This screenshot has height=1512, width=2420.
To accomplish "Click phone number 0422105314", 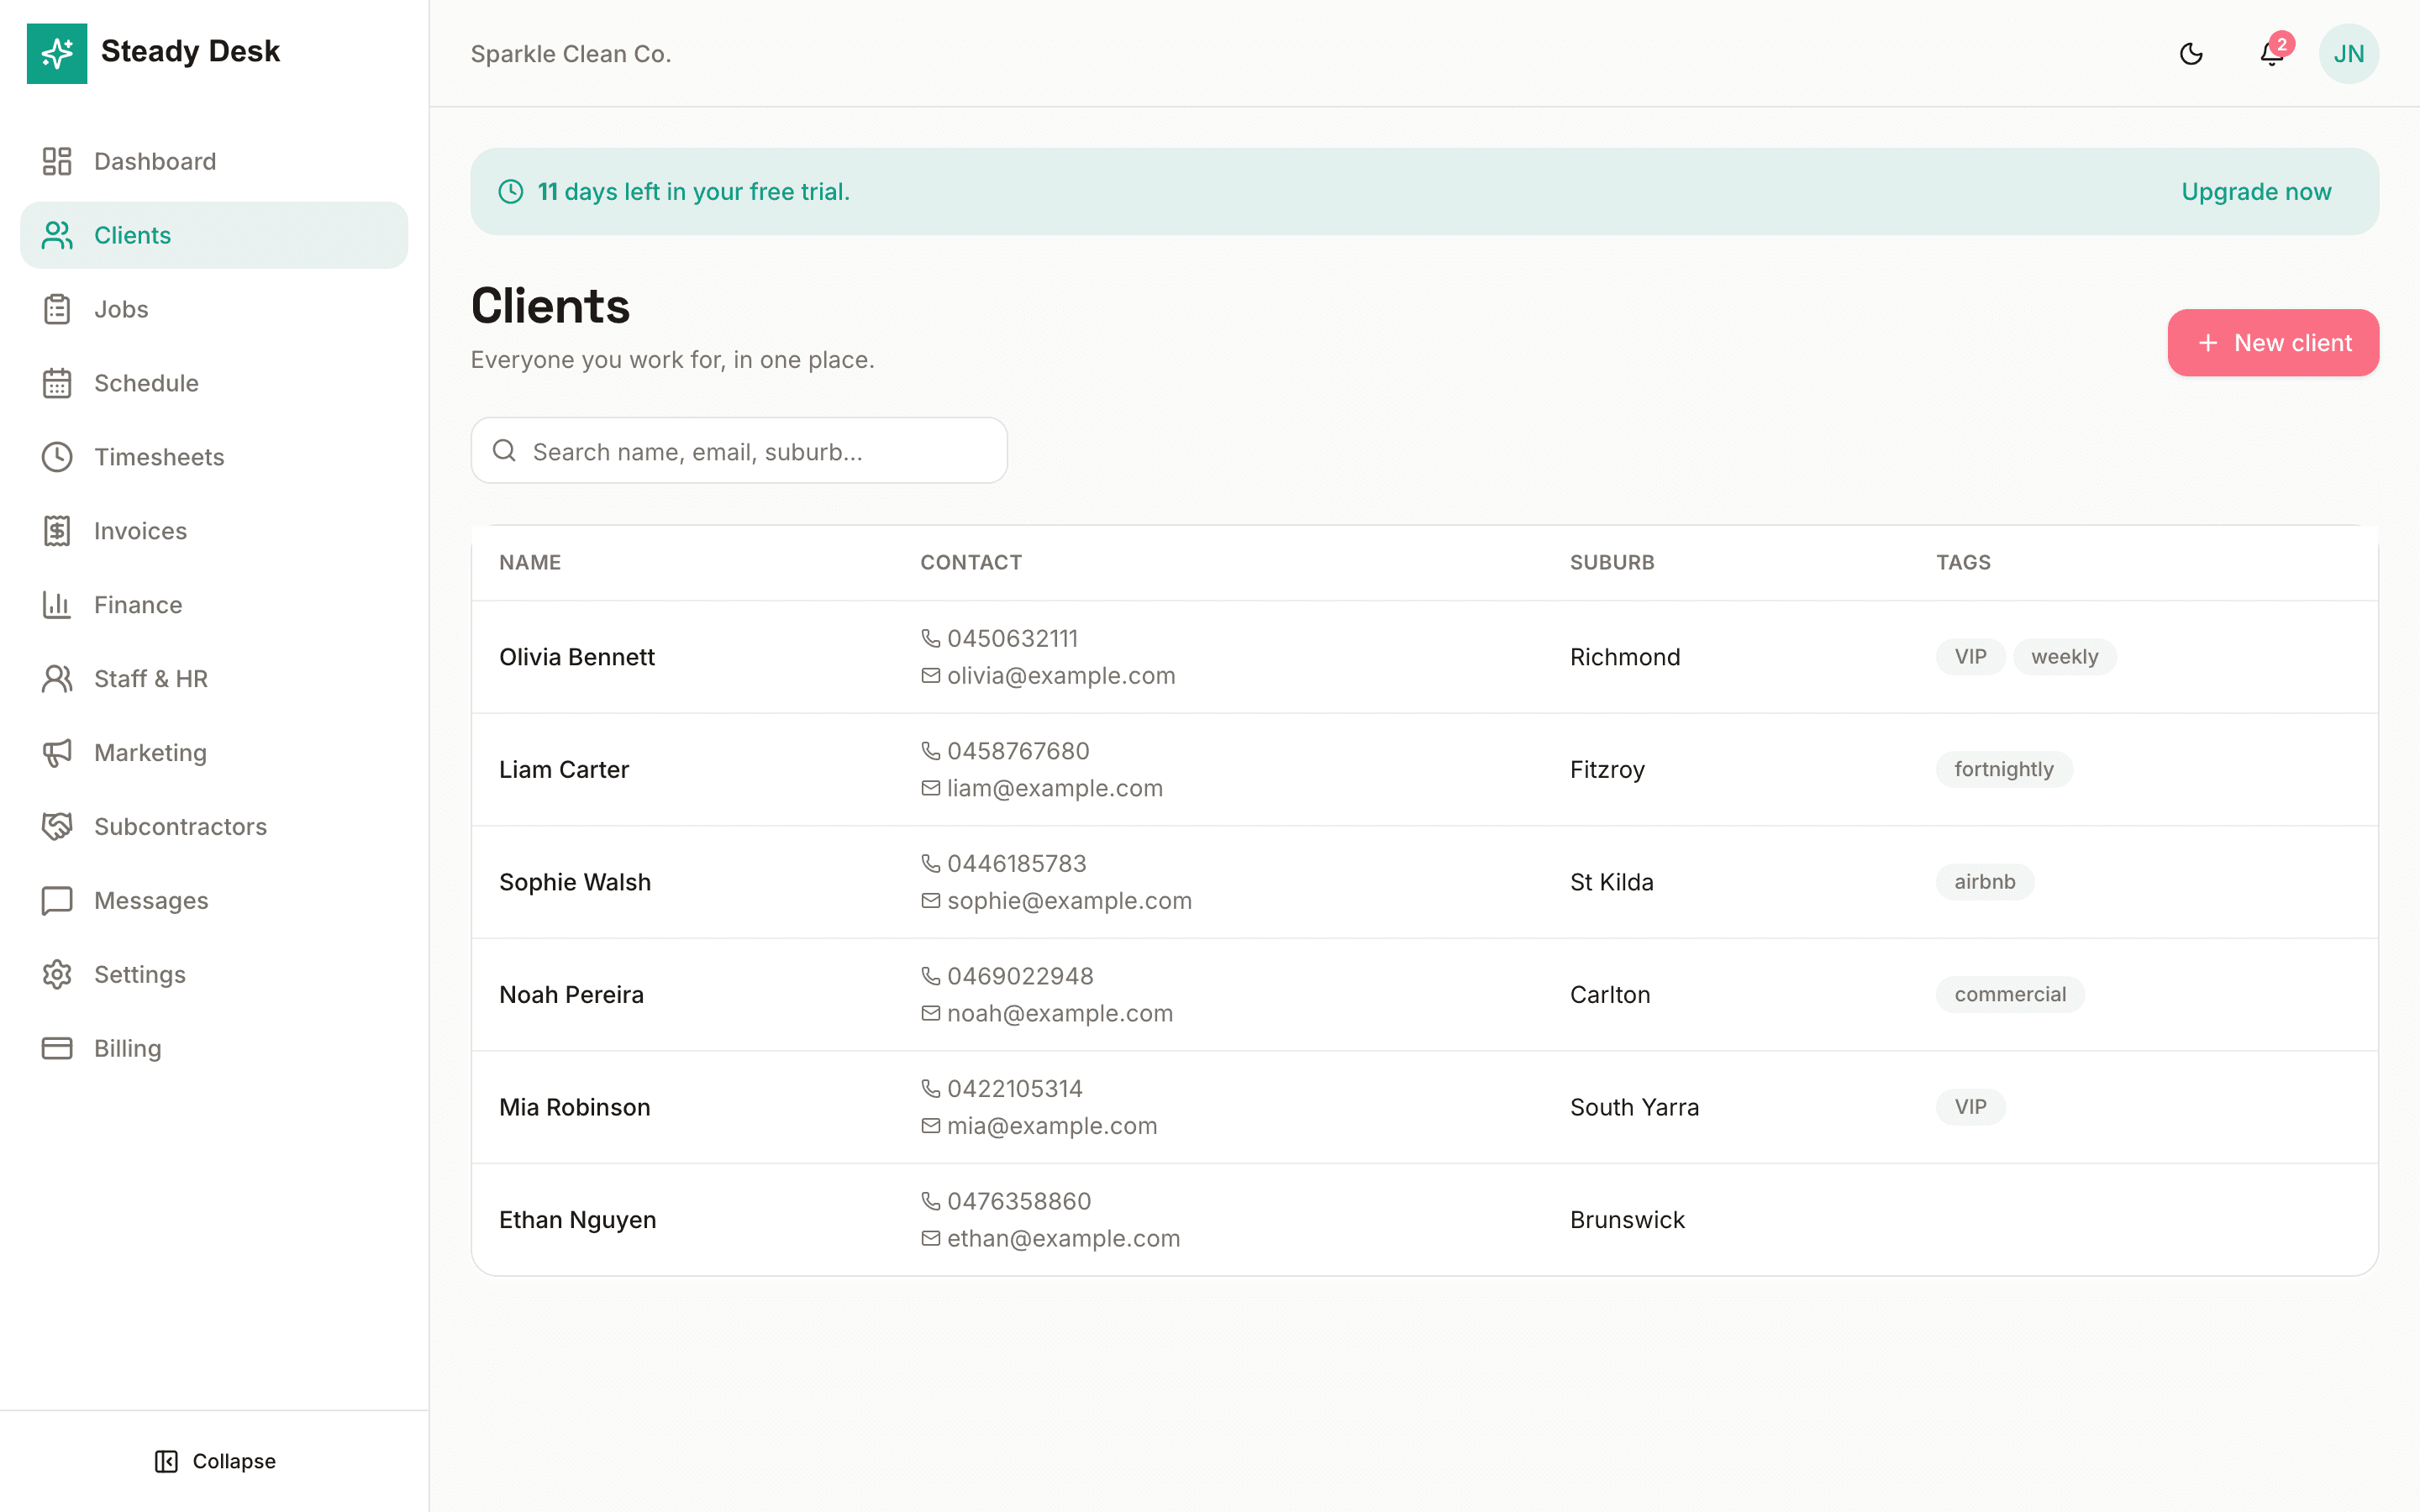I will tap(1015, 1089).
